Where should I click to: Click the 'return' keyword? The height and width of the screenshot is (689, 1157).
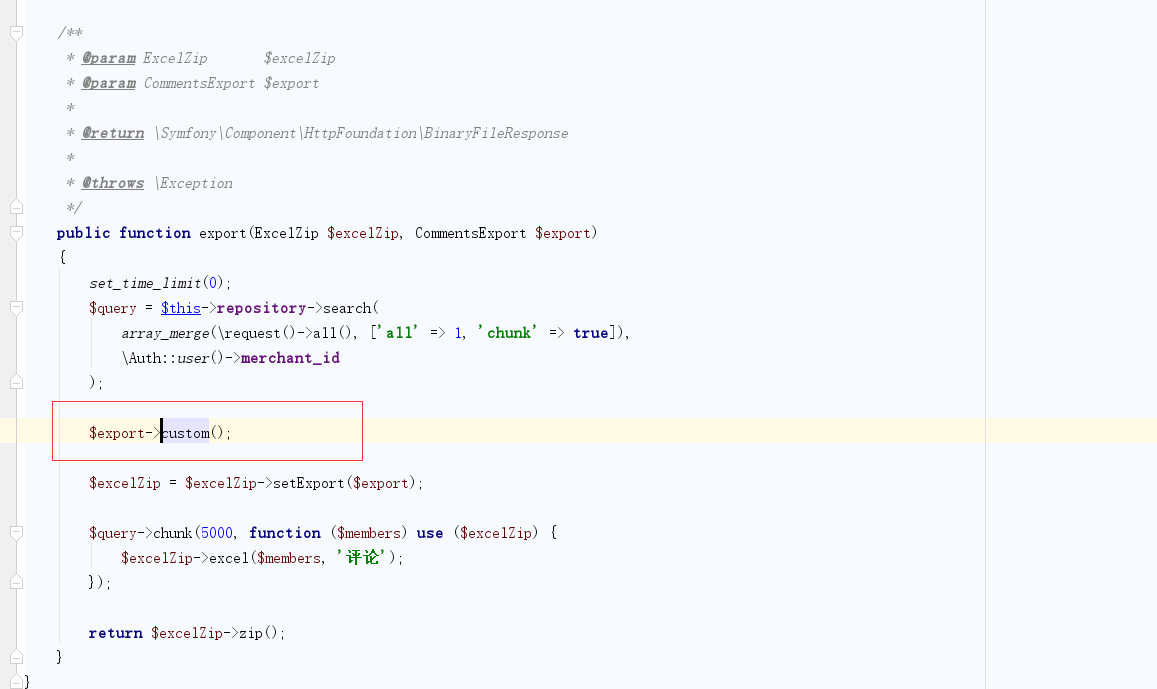115,633
